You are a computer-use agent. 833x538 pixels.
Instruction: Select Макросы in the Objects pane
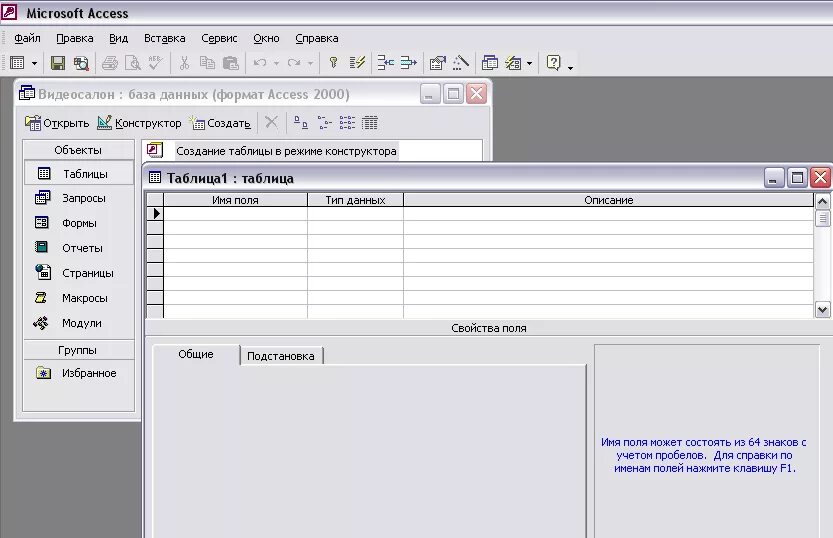click(x=79, y=298)
